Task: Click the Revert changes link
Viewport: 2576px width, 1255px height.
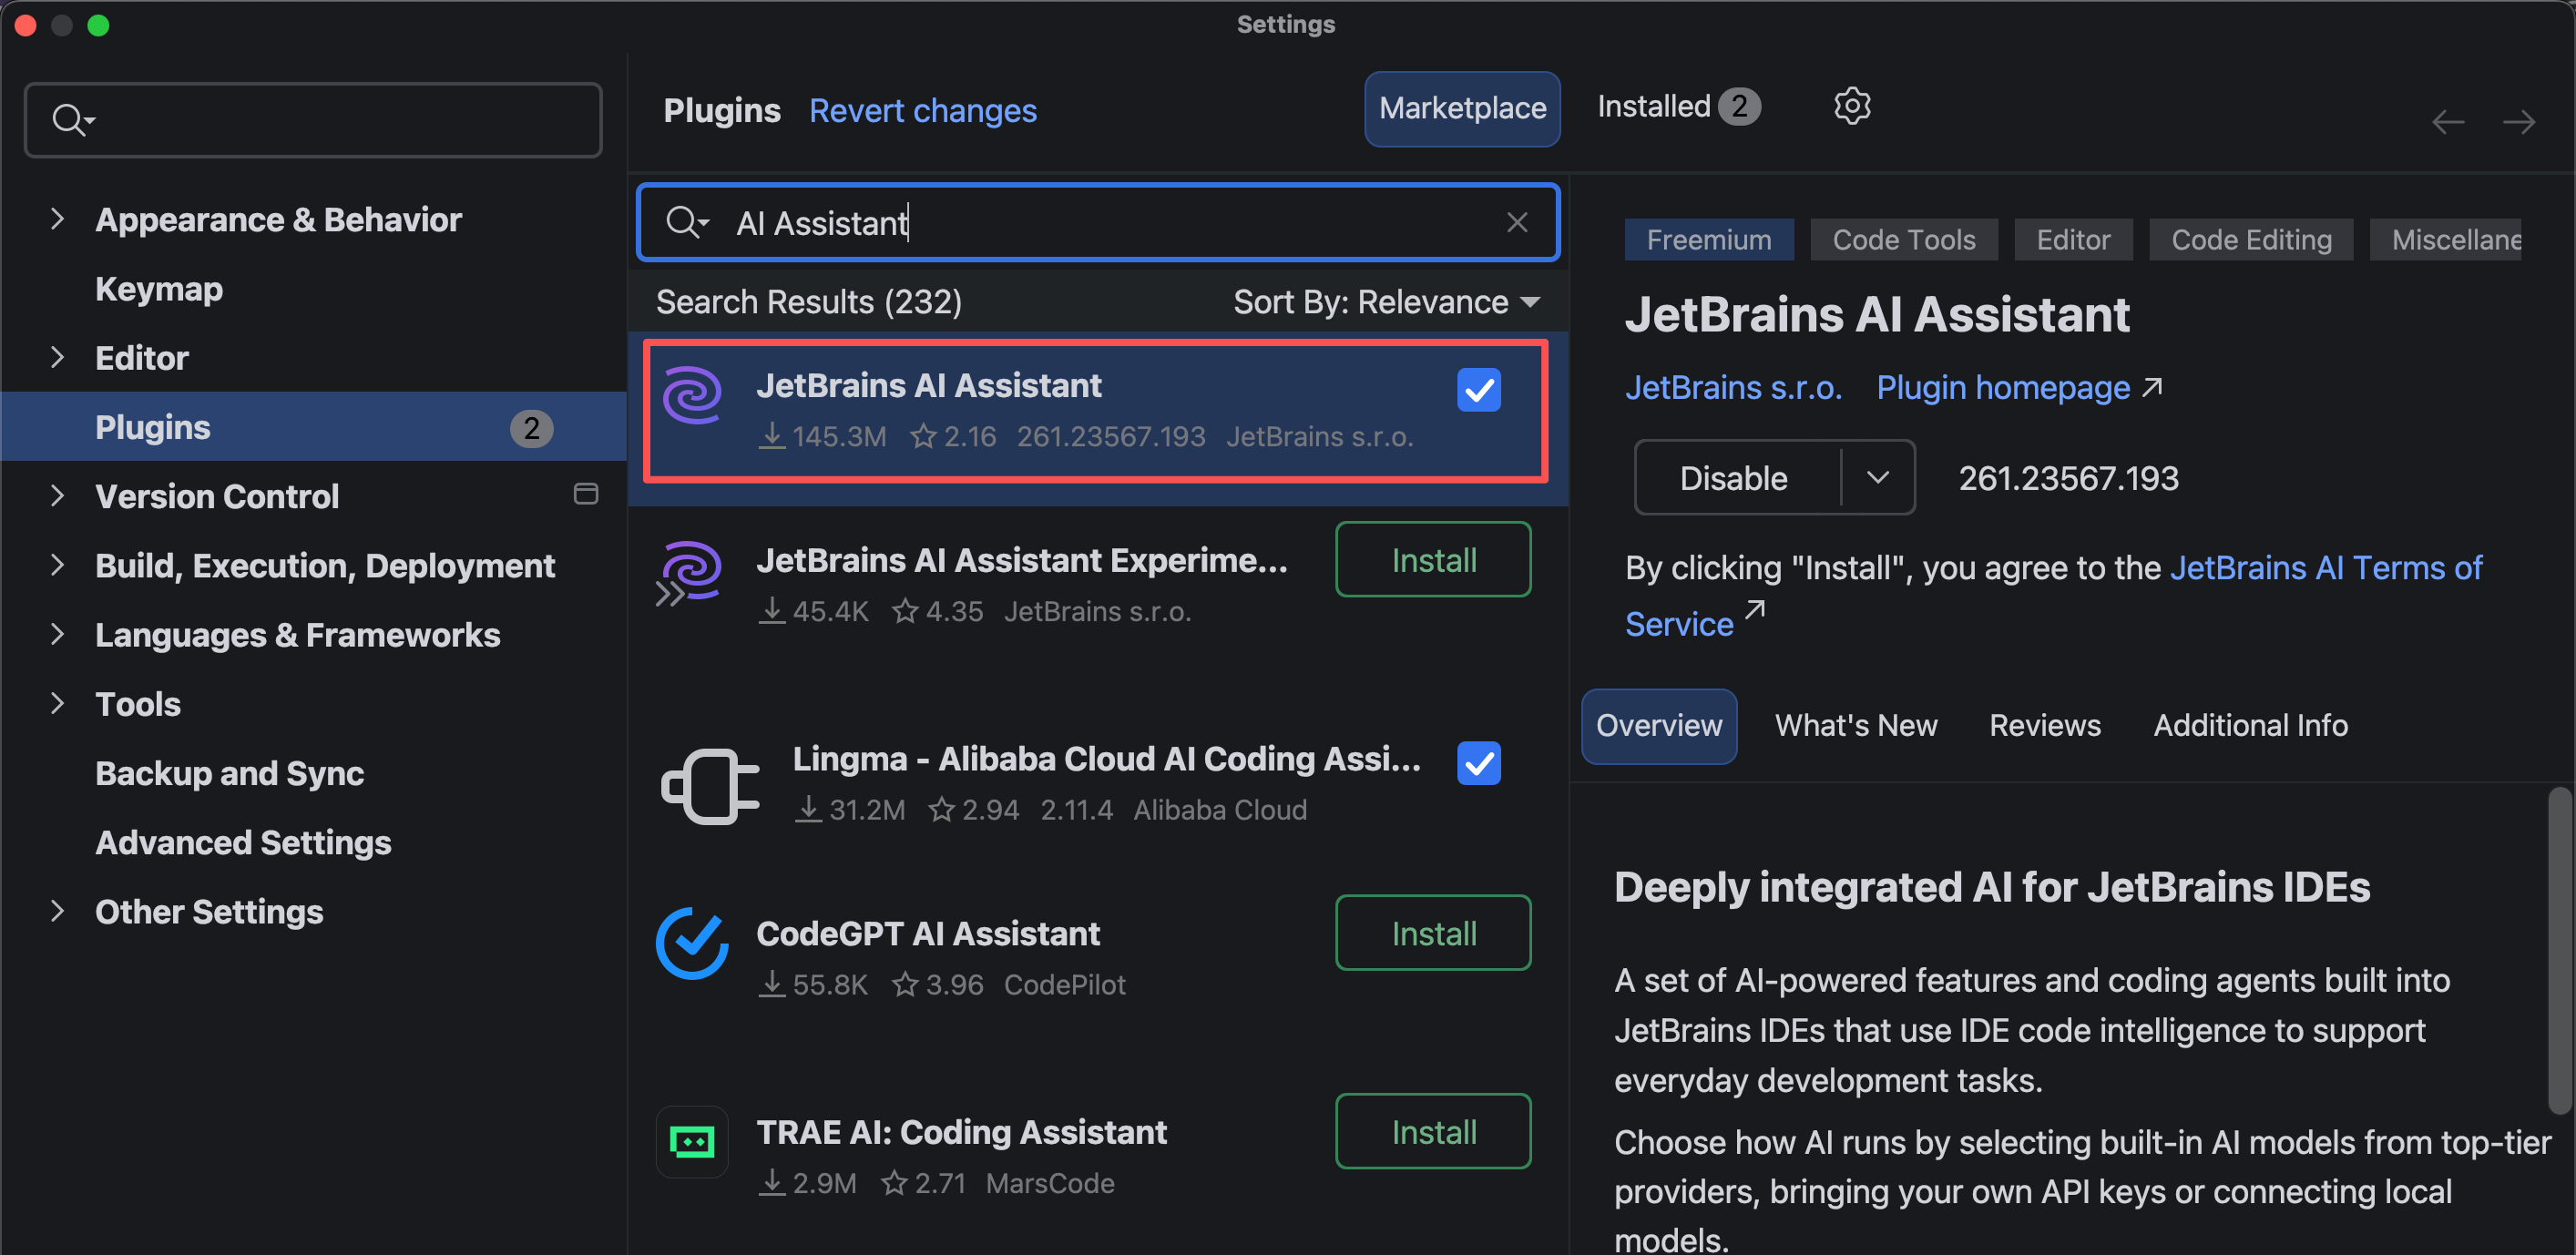Action: pos(922,110)
